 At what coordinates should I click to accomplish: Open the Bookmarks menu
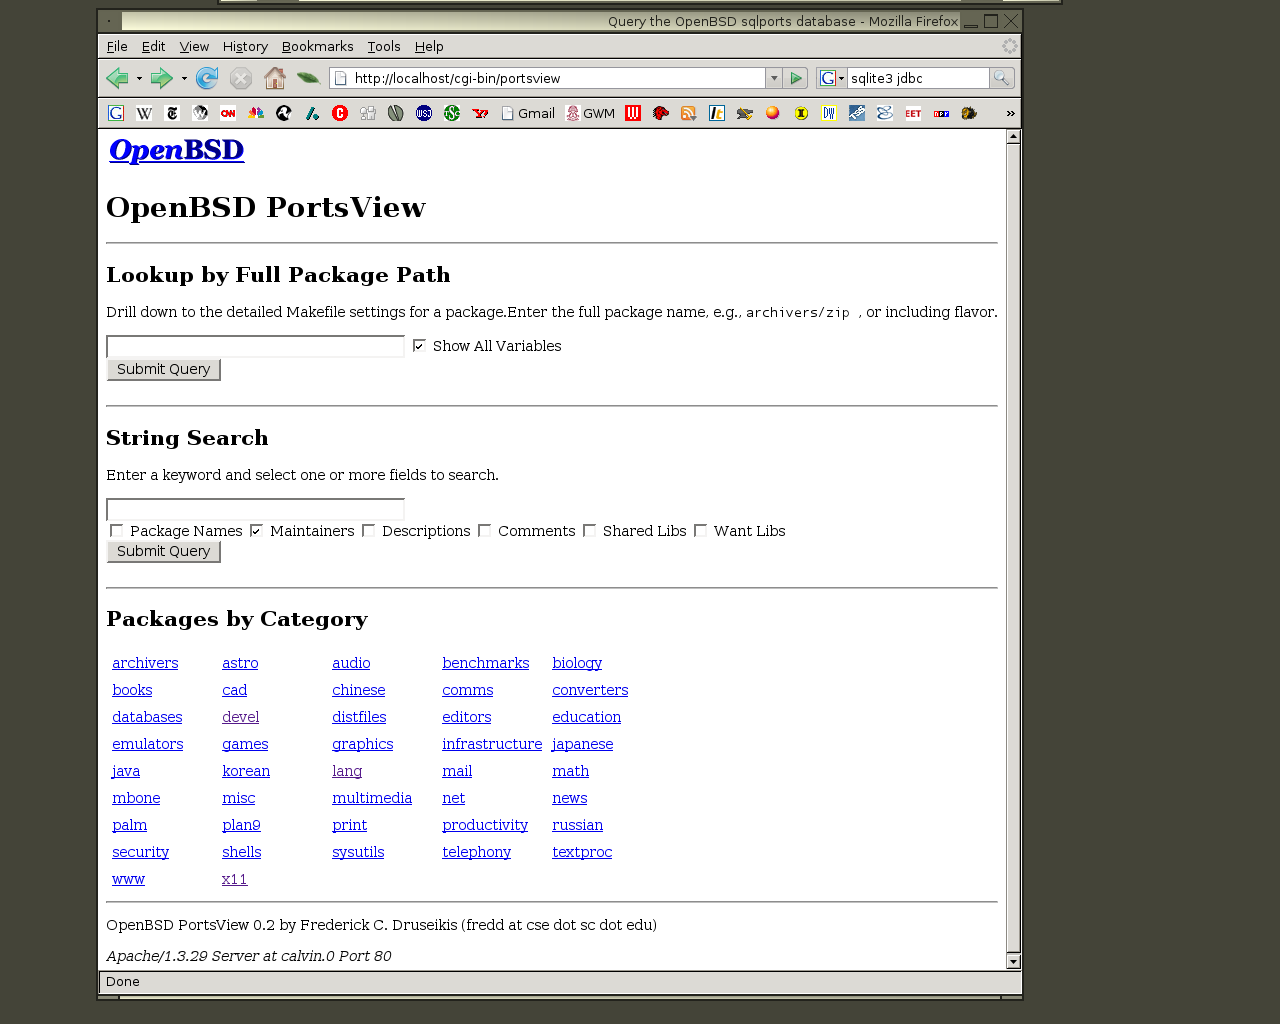tap(317, 46)
